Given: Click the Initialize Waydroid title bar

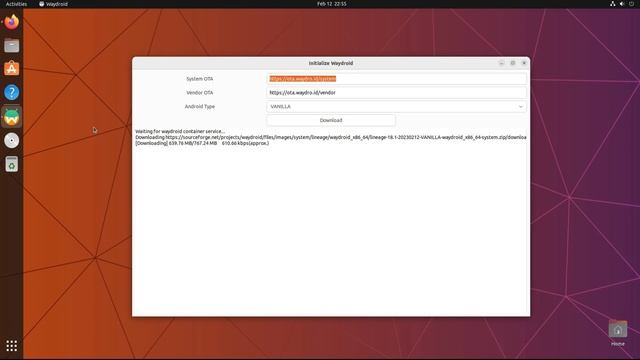Looking at the screenshot, I should tap(331, 63).
